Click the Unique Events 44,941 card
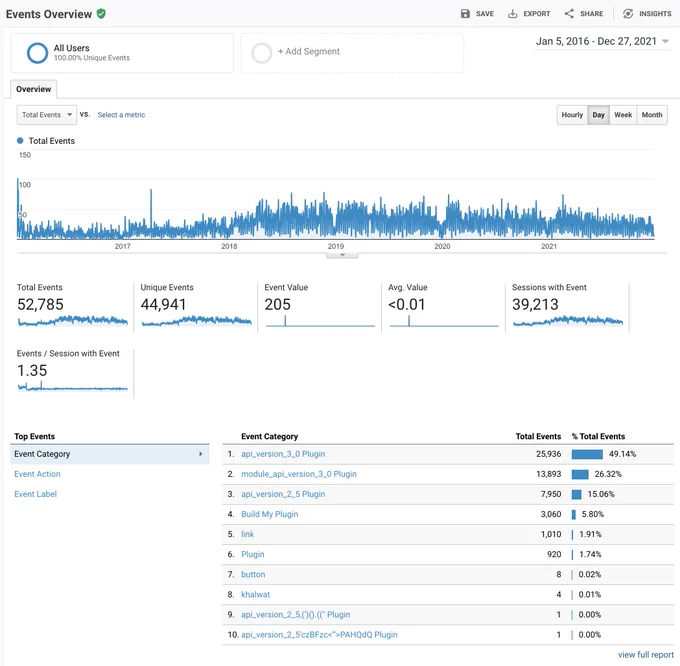 point(196,307)
